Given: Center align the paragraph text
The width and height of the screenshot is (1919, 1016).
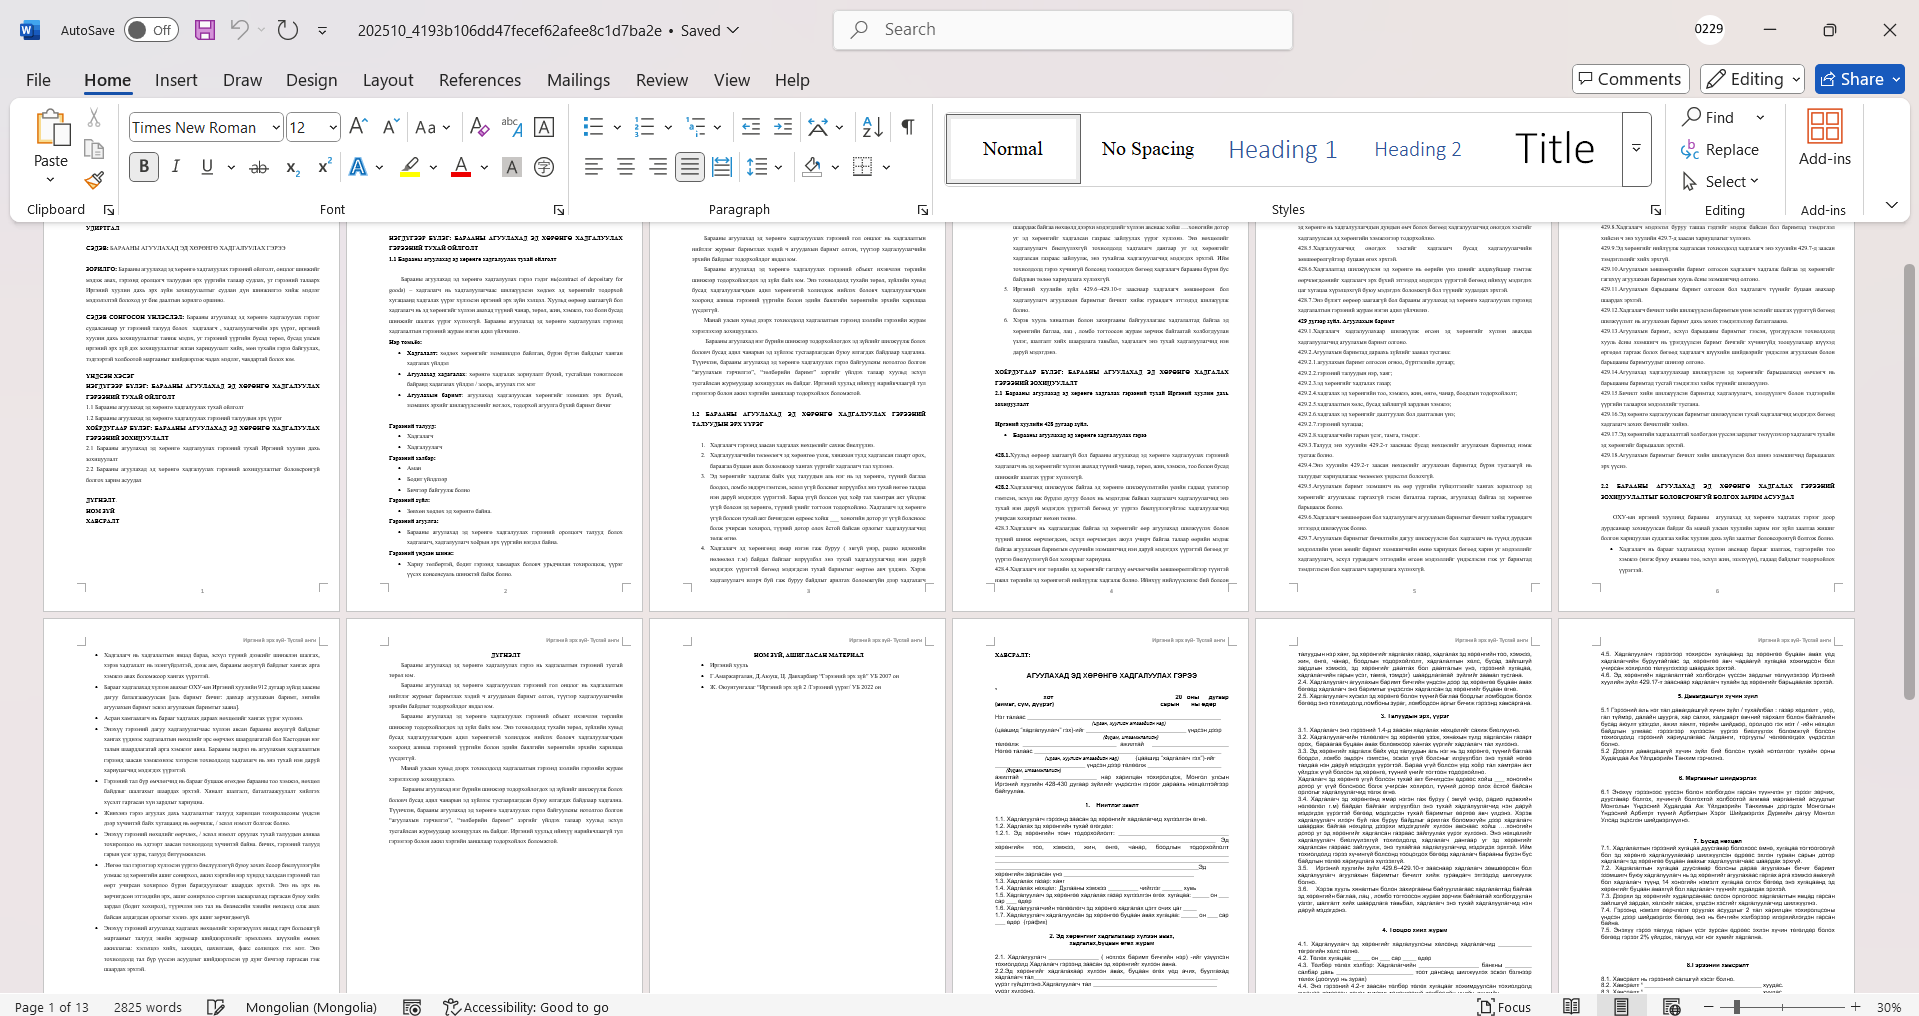Looking at the screenshot, I should point(626,167).
